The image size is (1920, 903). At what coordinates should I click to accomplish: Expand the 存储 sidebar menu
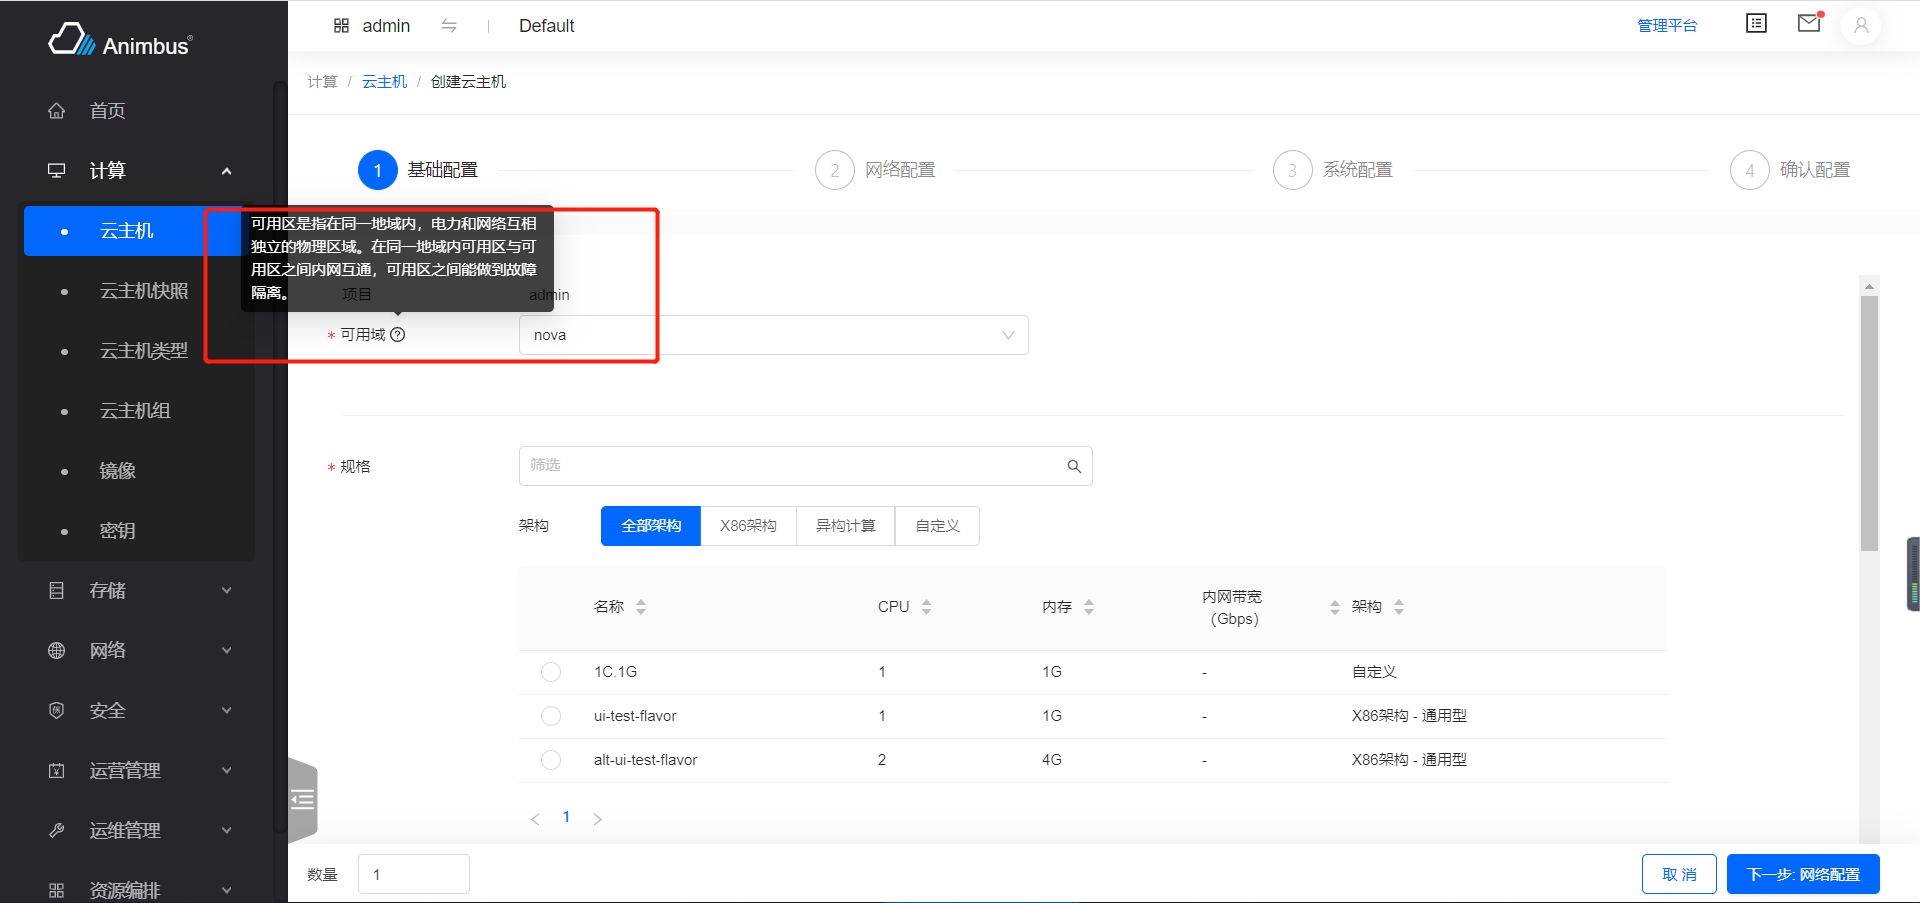tap(140, 591)
